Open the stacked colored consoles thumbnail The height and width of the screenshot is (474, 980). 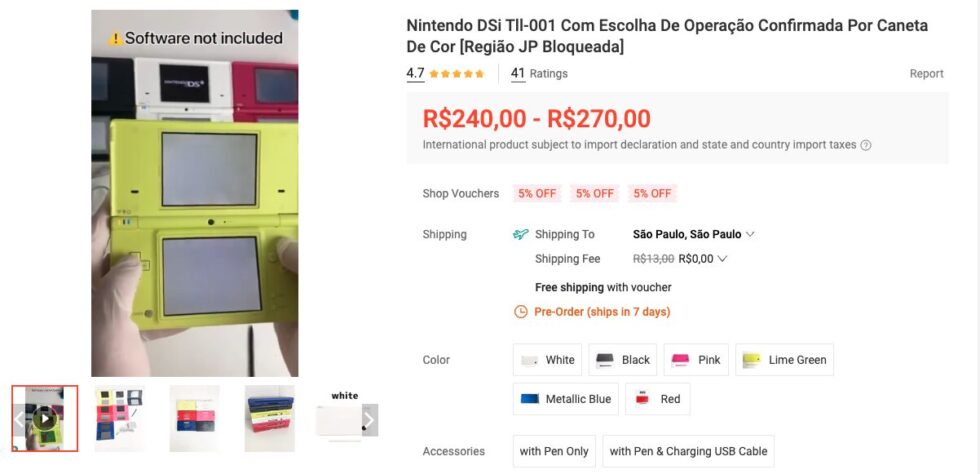(x=194, y=418)
